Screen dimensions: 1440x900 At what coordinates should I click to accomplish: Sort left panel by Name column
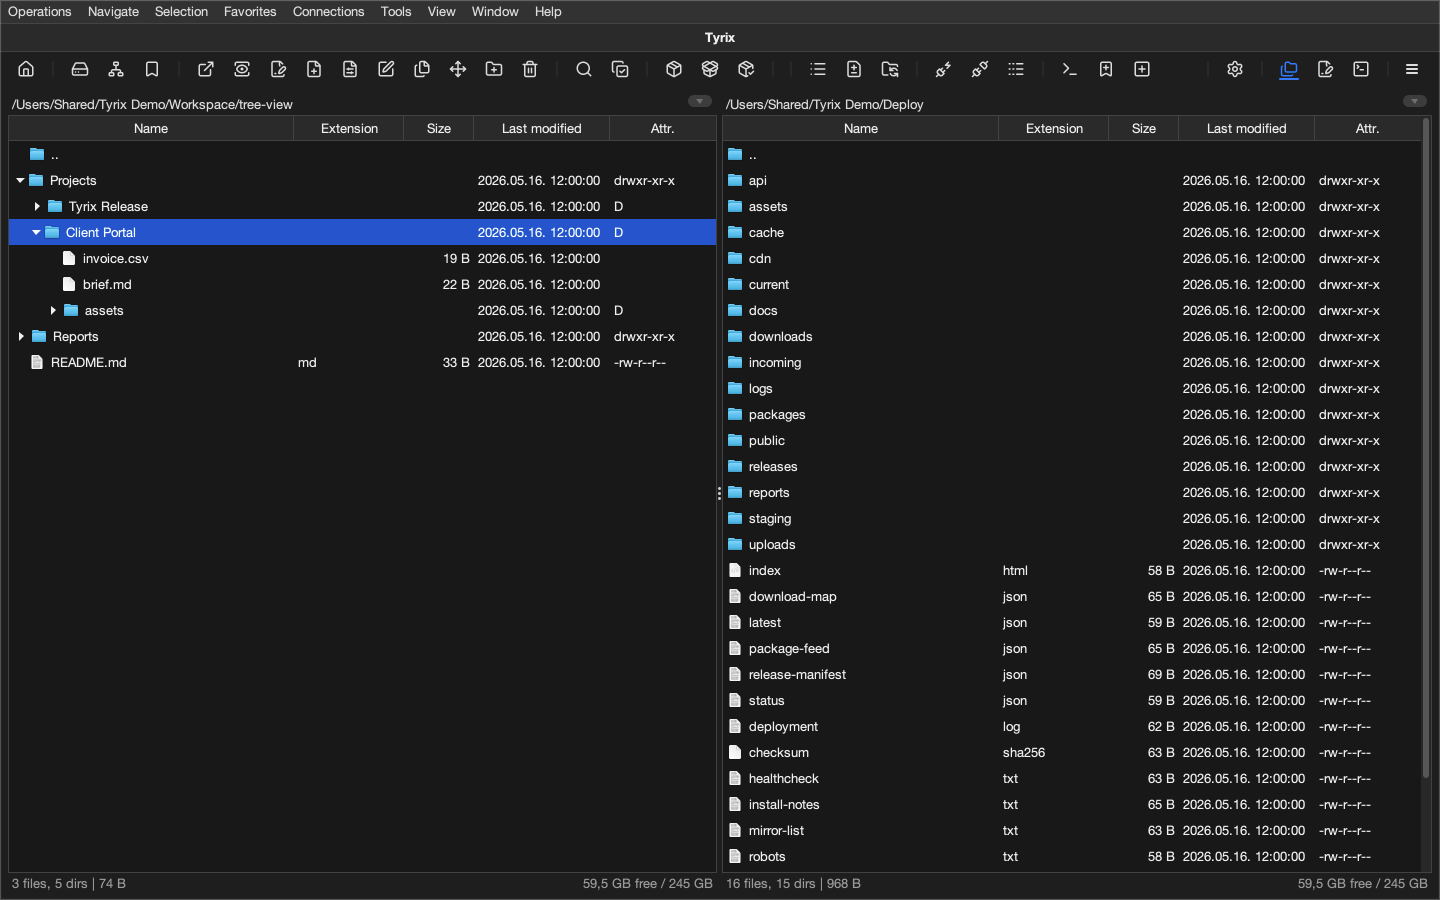click(x=151, y=128)
